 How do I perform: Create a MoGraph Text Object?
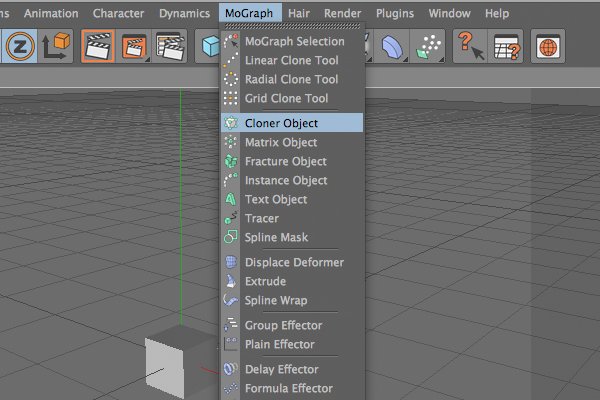point(292,199)
